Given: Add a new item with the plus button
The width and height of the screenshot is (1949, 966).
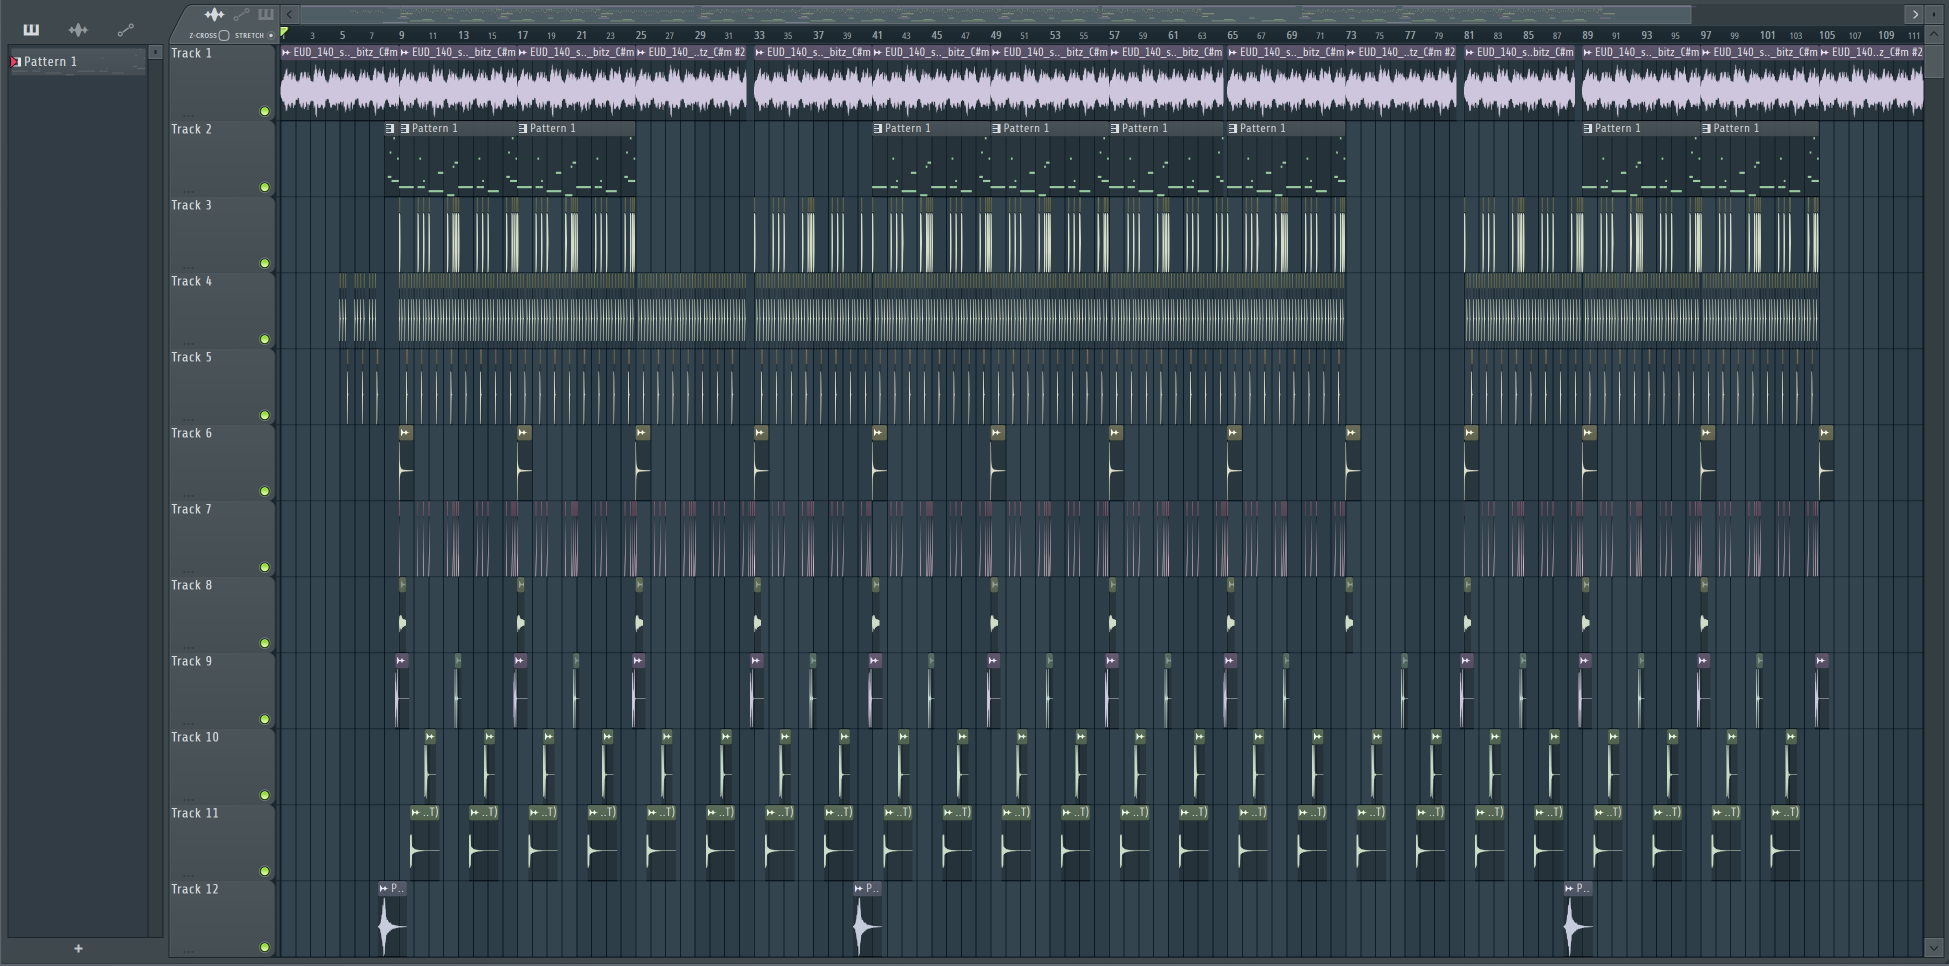Looking at the screenshot, I should click(x=78, y=948).
